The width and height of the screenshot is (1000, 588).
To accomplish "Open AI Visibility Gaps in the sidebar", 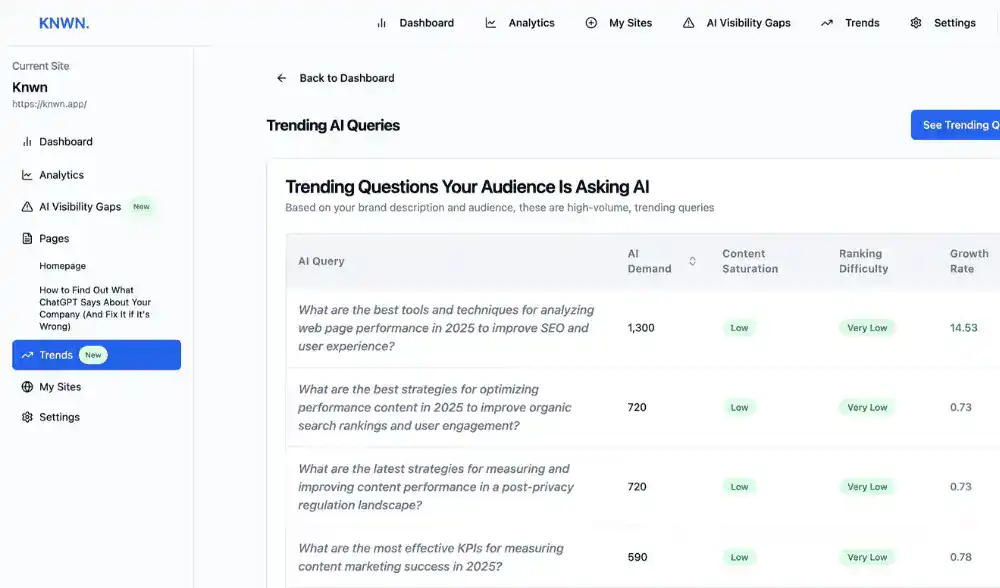I will (x=80, y=207).
